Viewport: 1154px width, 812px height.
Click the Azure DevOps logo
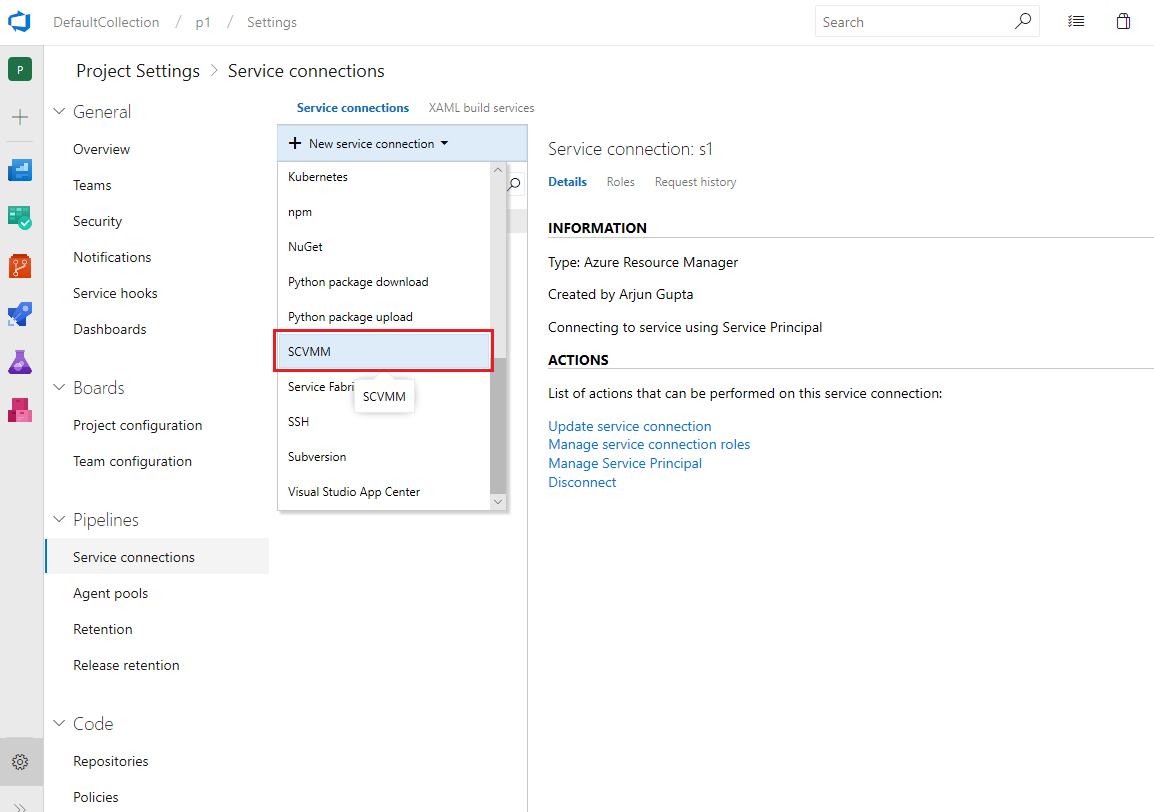20,21
